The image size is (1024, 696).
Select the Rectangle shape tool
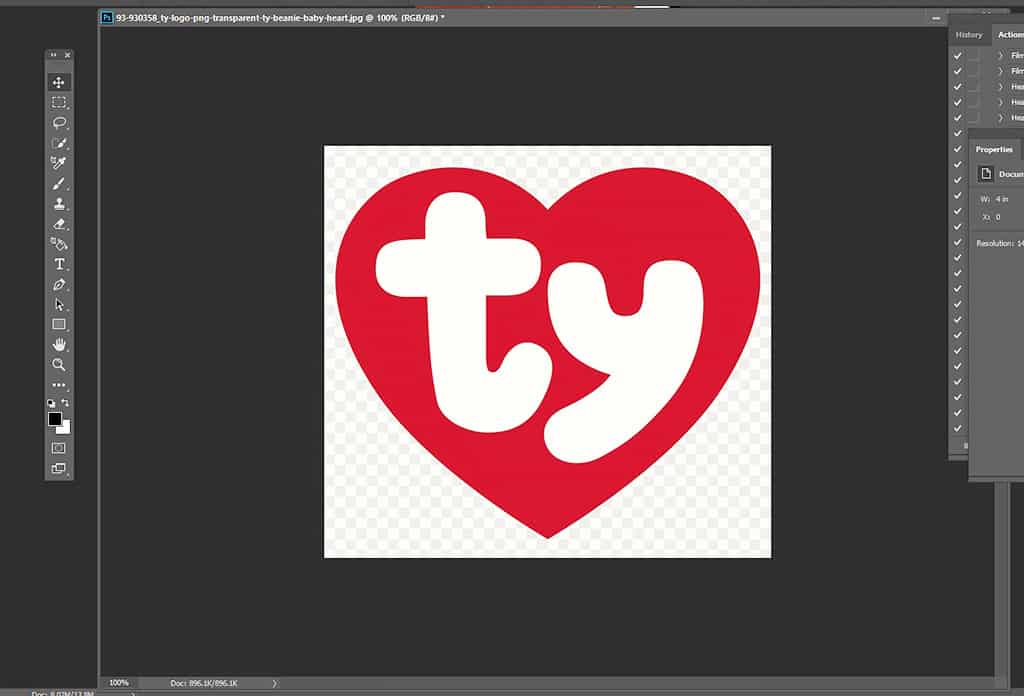click(59, 324)
